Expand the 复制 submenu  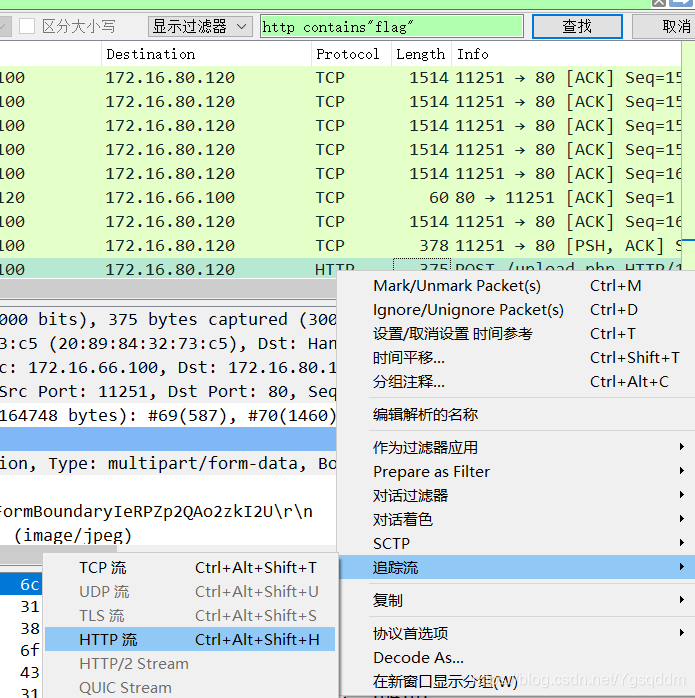click(x=516, y=601)
